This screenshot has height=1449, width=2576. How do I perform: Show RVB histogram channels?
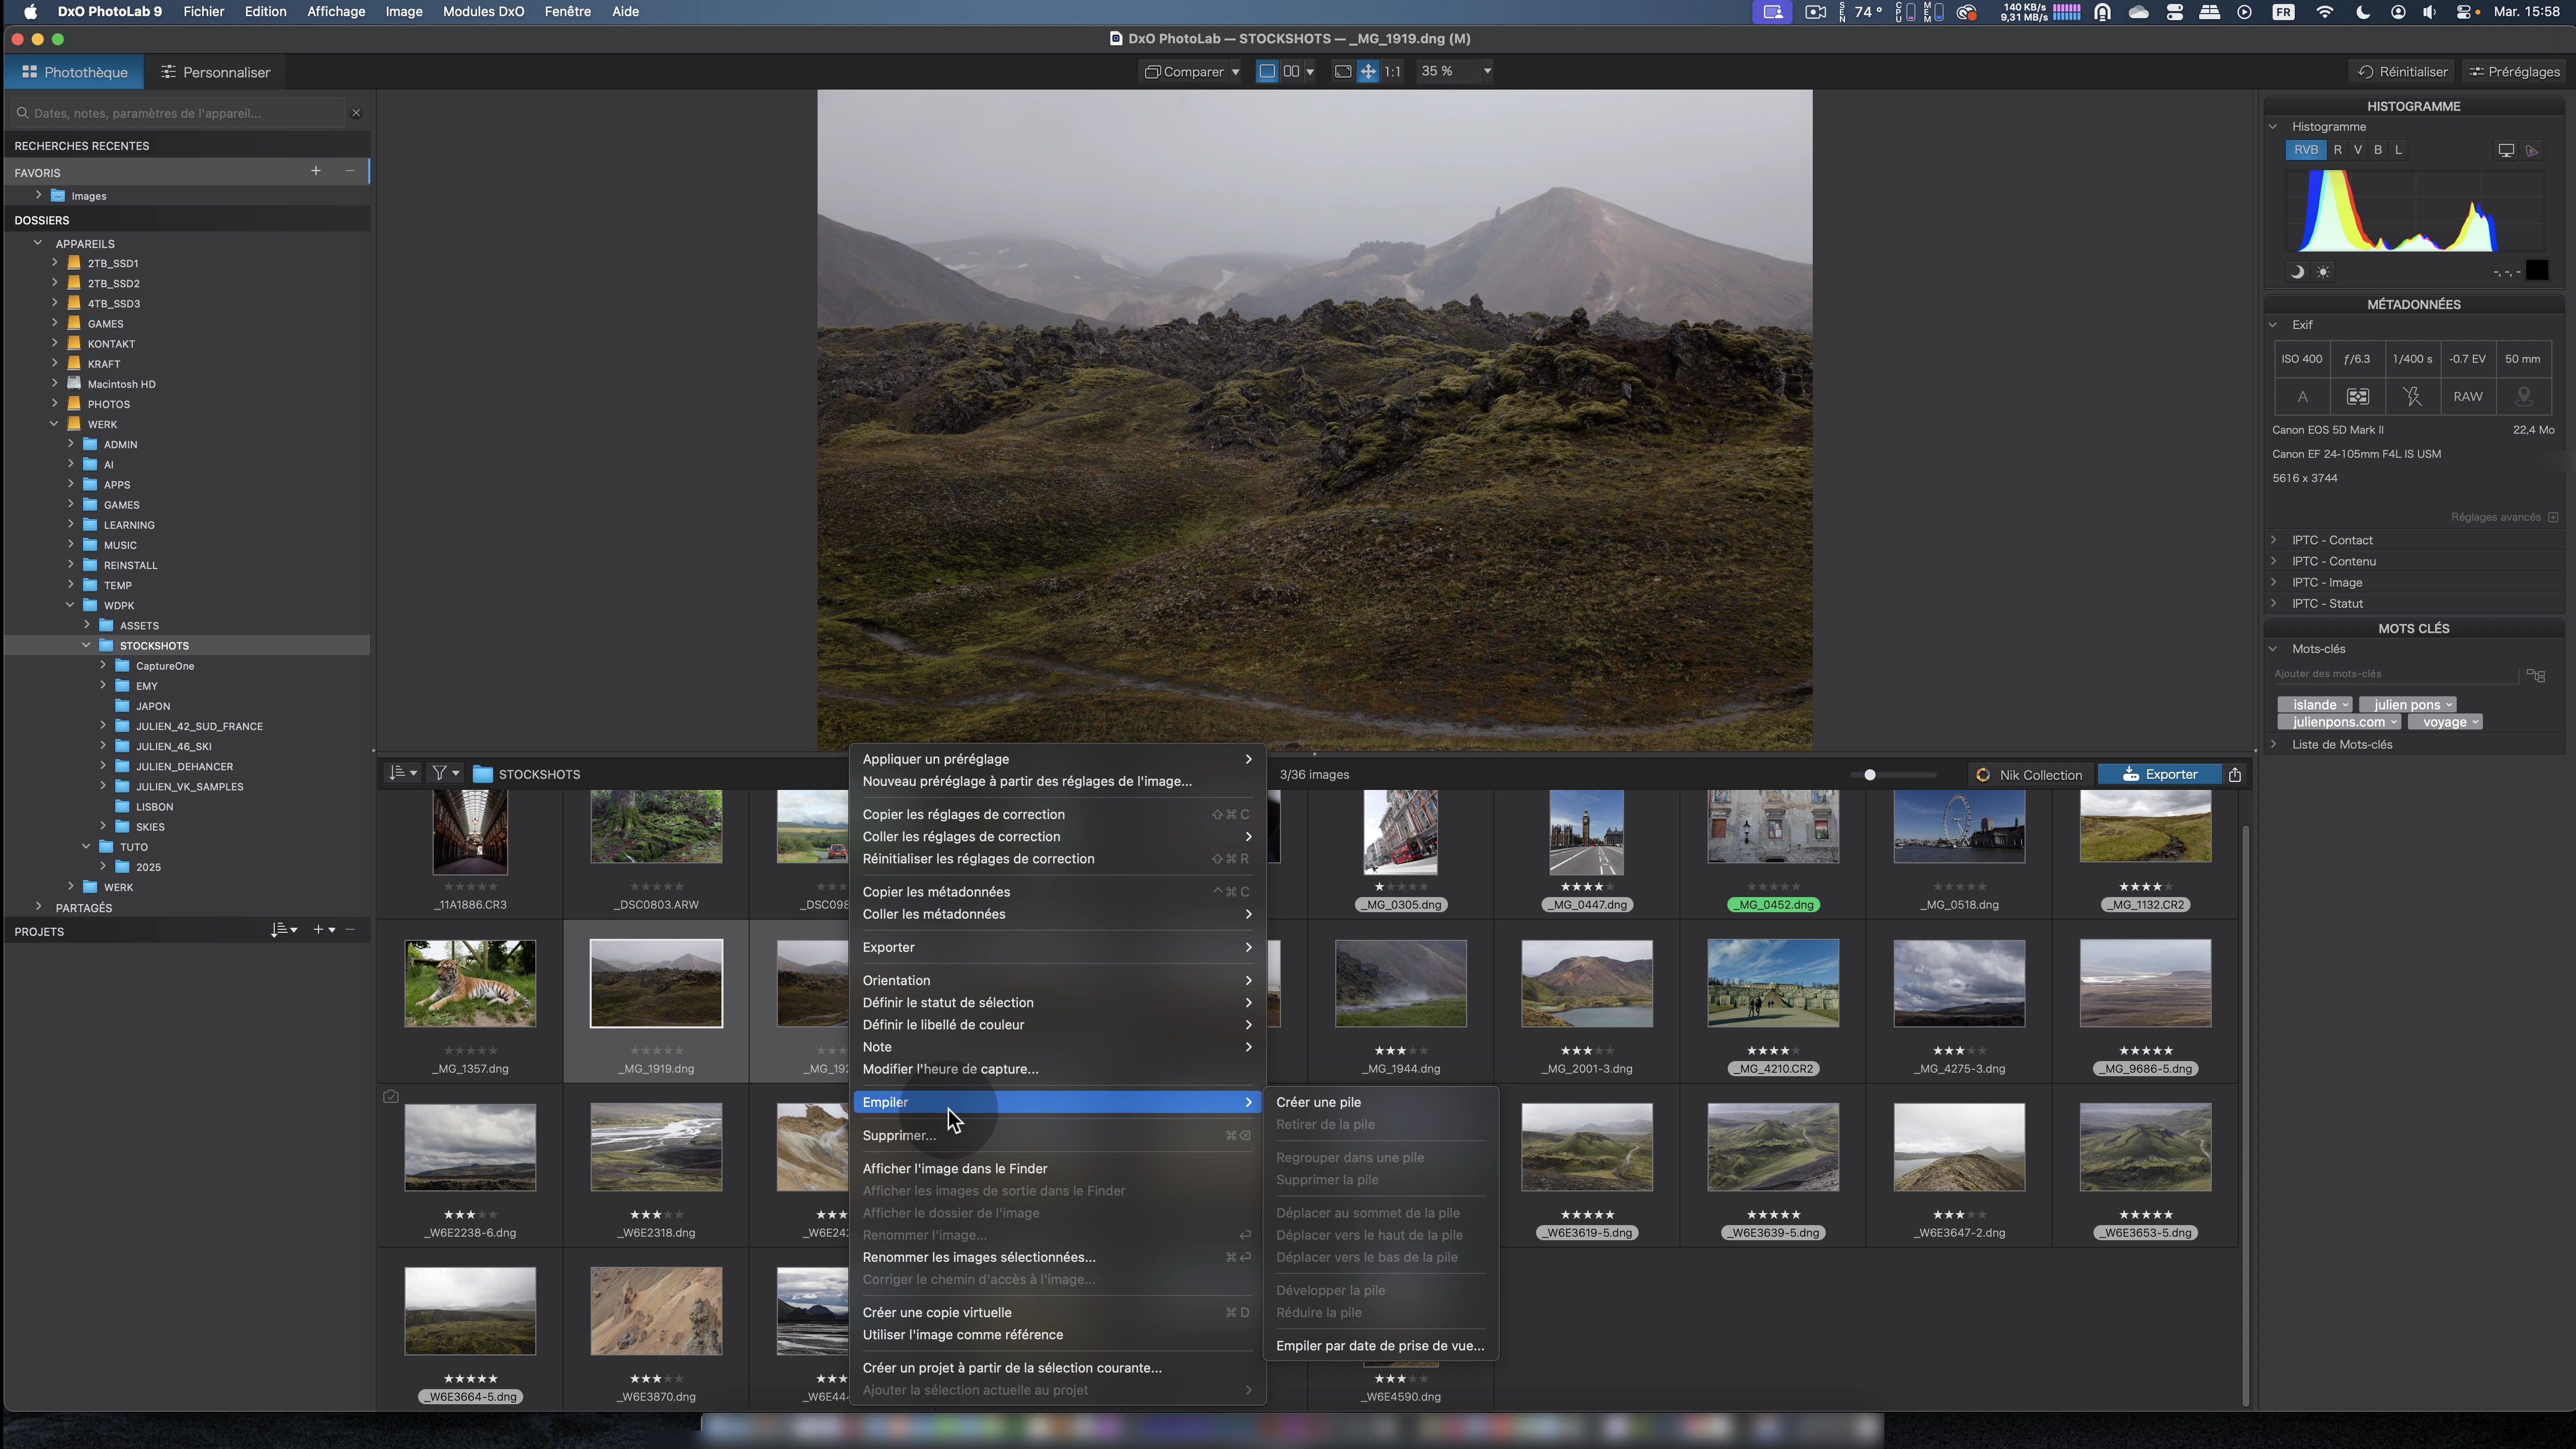(2305, 150)
